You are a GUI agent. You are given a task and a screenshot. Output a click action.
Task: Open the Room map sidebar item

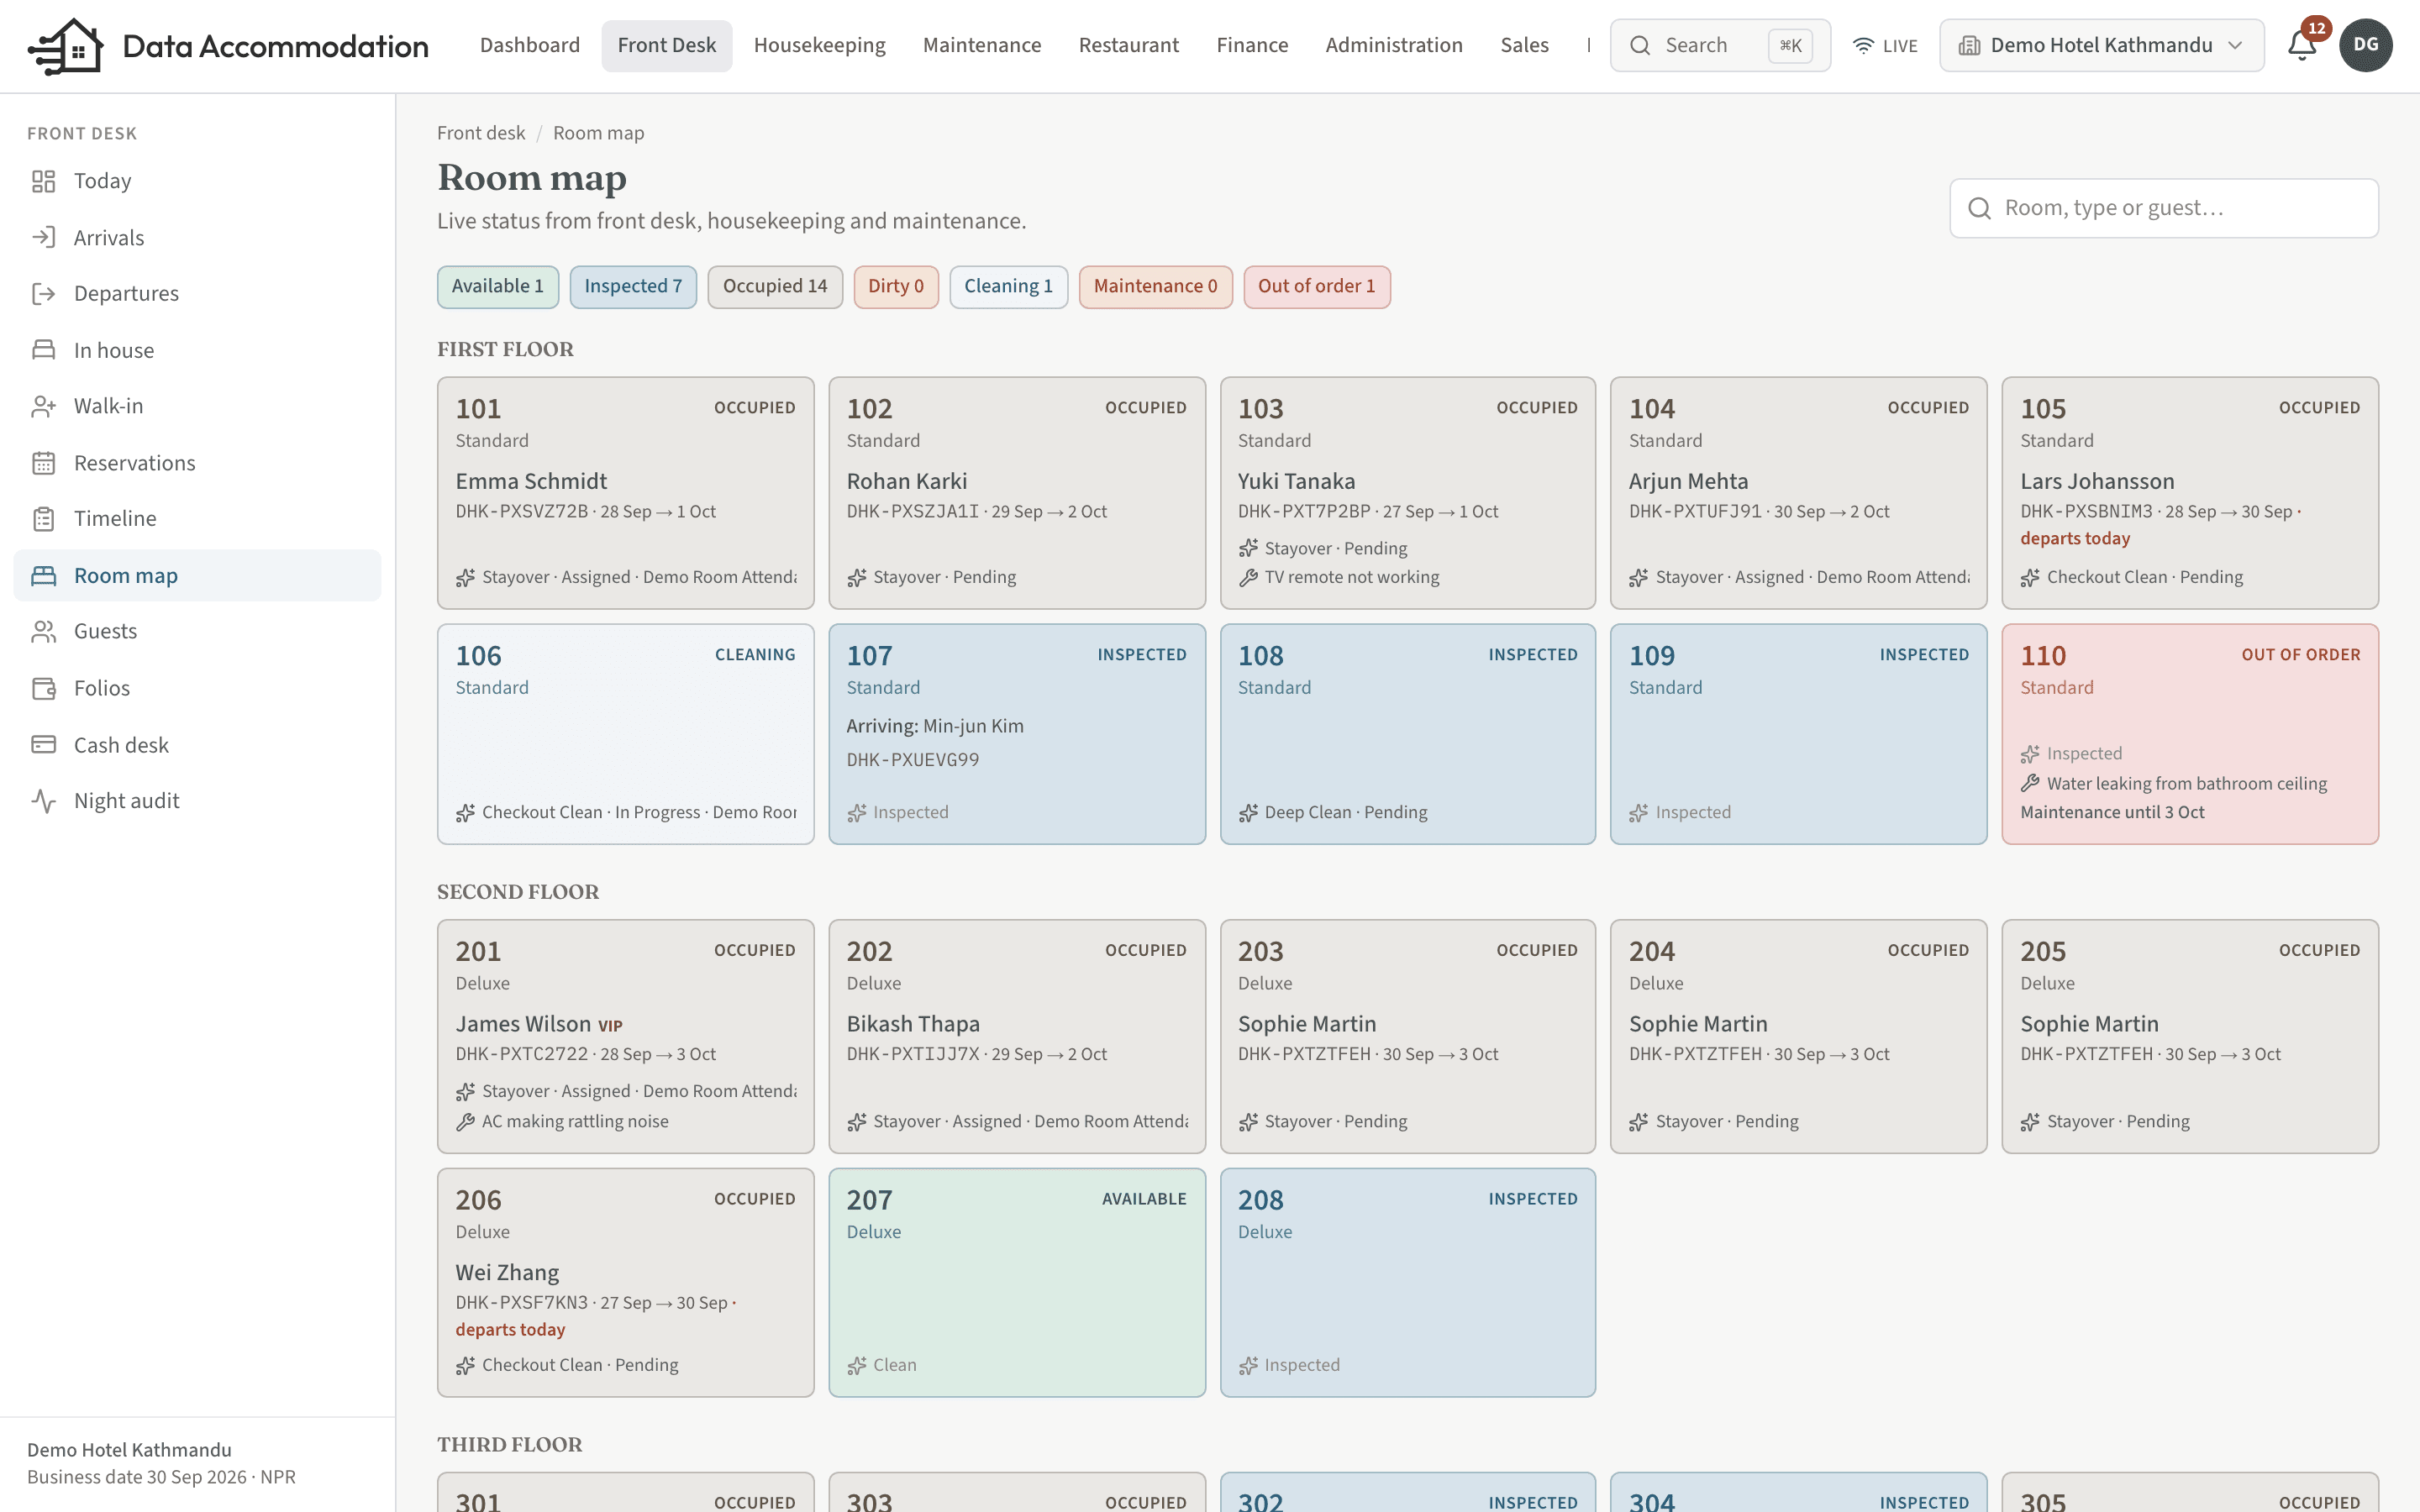tap(197, 575)
